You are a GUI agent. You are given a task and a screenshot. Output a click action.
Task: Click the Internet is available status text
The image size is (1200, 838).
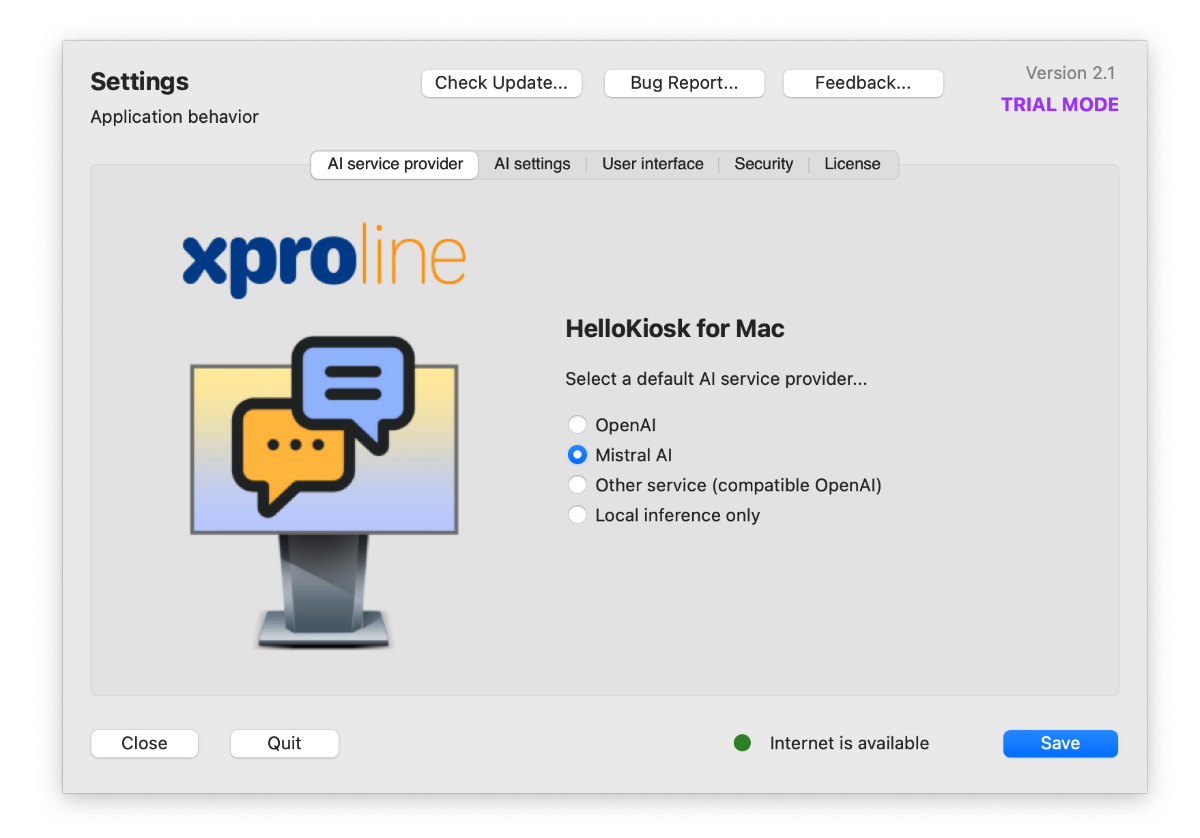849,743
